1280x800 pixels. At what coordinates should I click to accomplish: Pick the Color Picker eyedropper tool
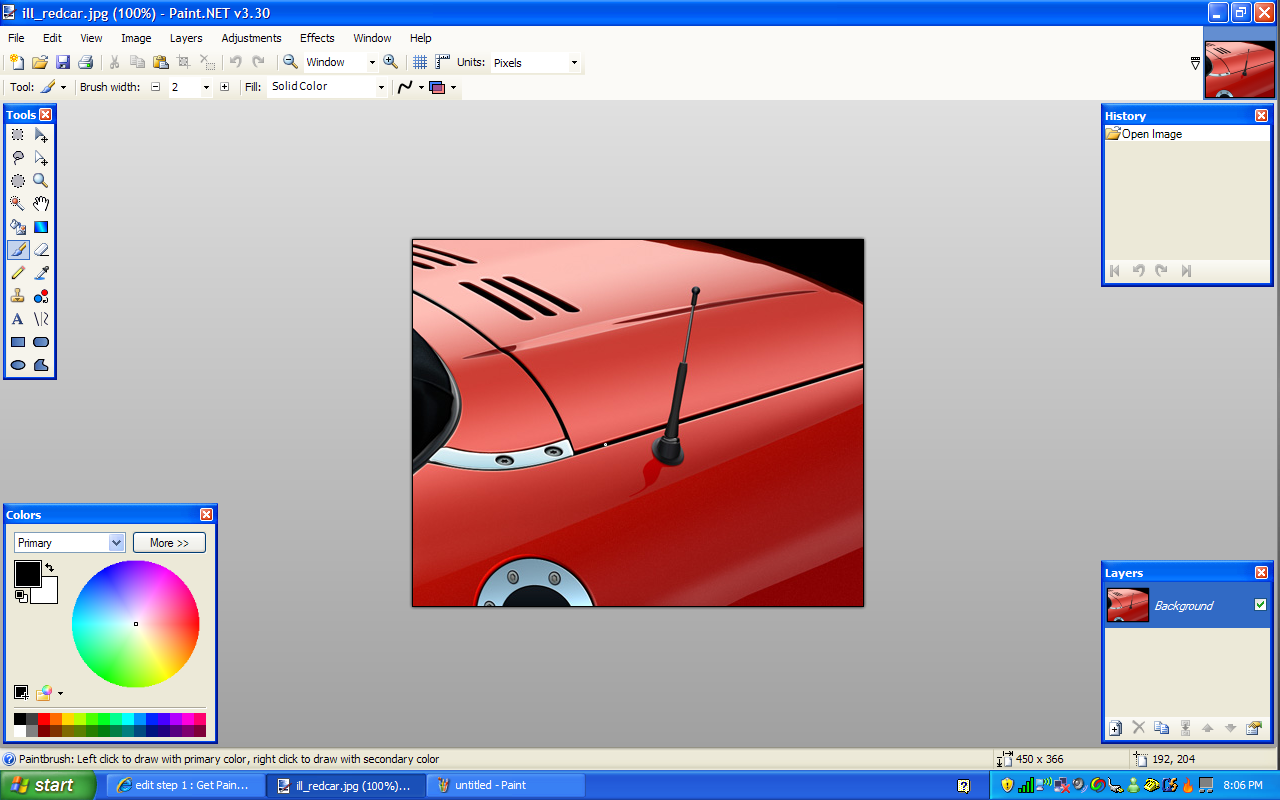pyautogui.click(x=41, y=273)
